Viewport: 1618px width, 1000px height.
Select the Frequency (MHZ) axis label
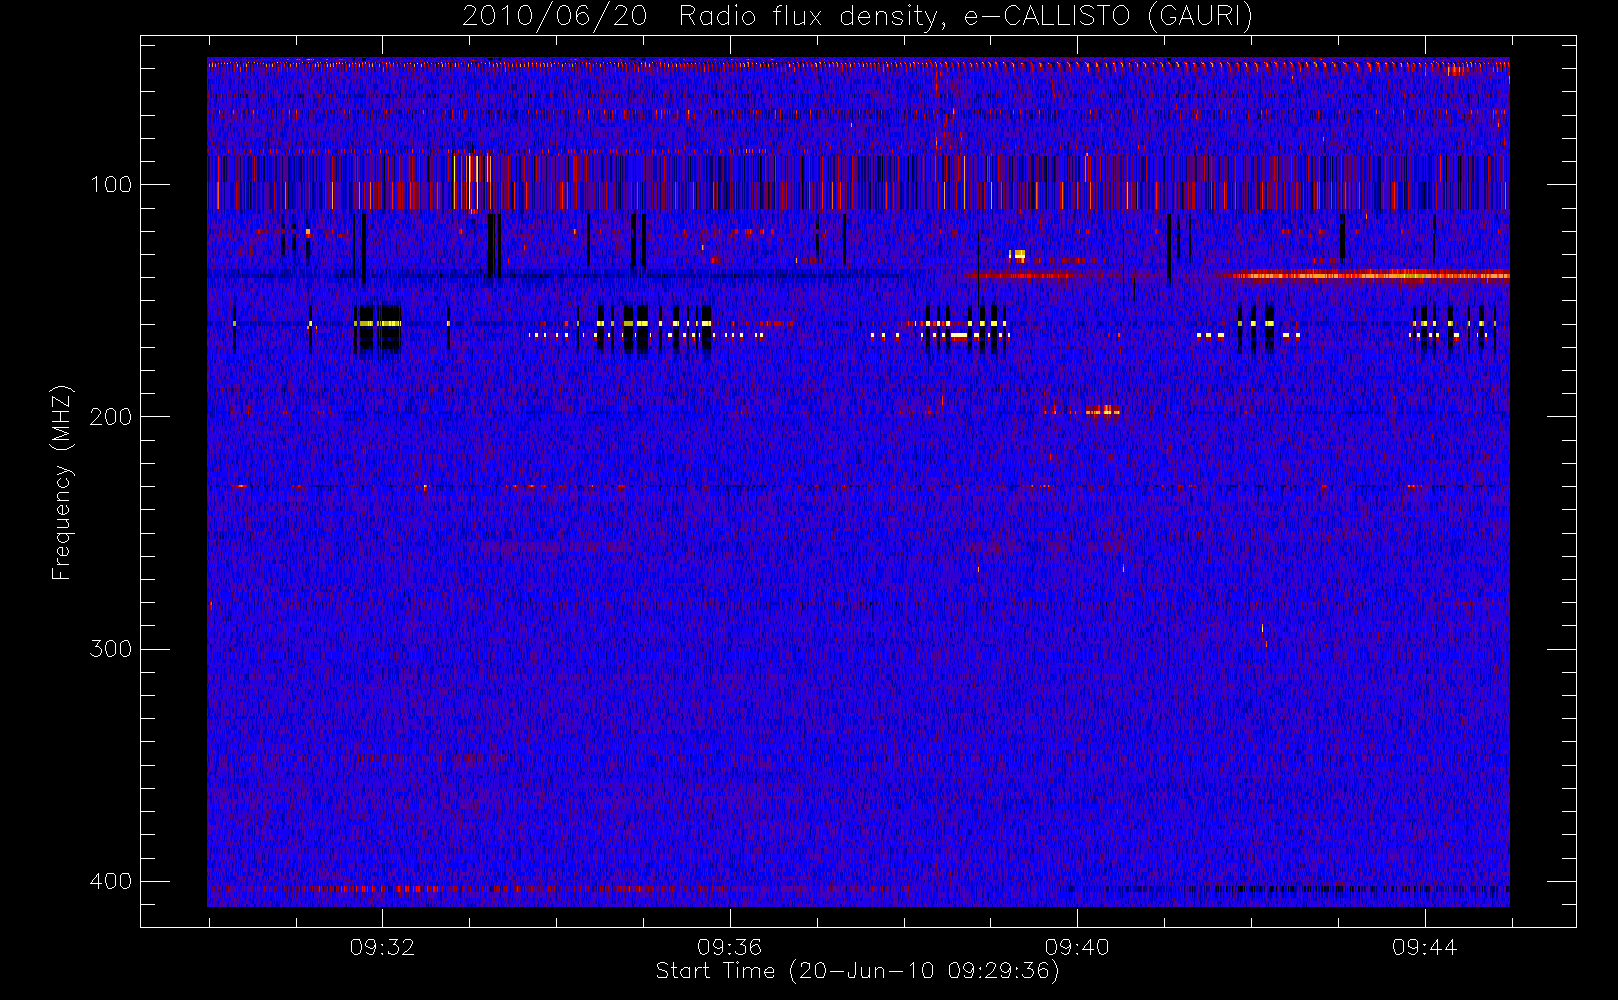pyautogui.click(x=62, y=482)
